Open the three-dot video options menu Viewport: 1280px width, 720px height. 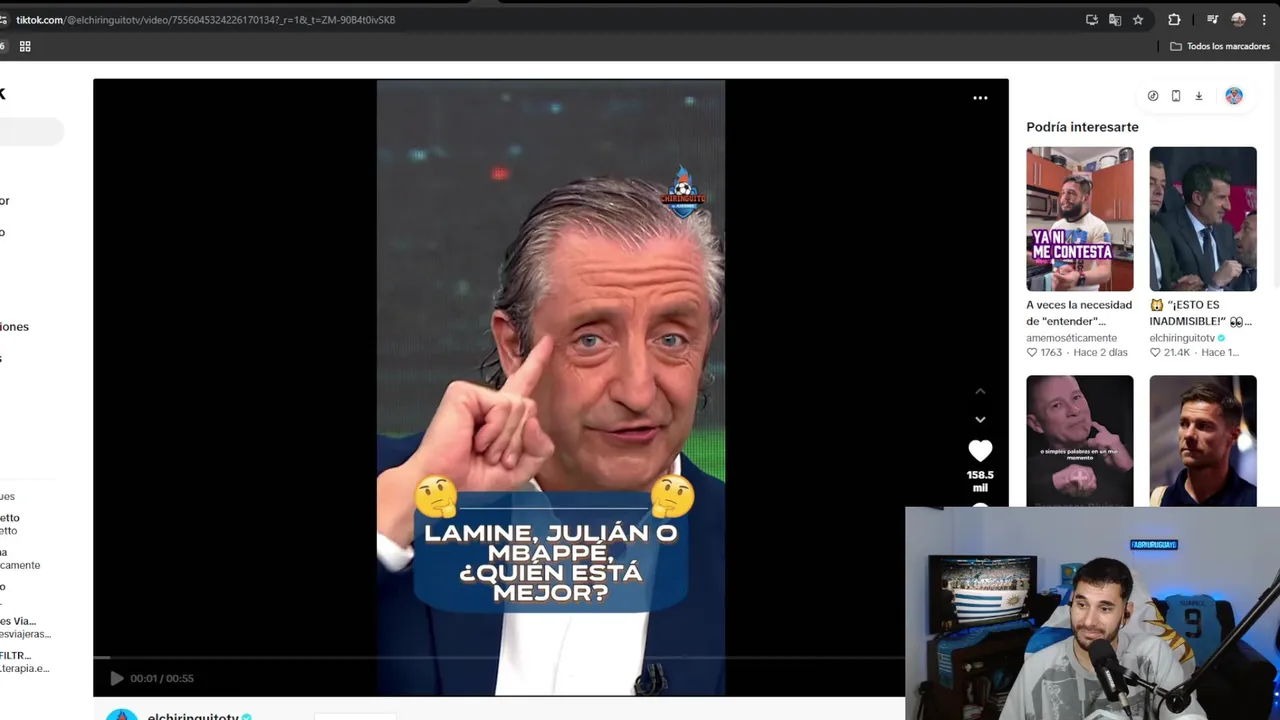tap(980, 98)
